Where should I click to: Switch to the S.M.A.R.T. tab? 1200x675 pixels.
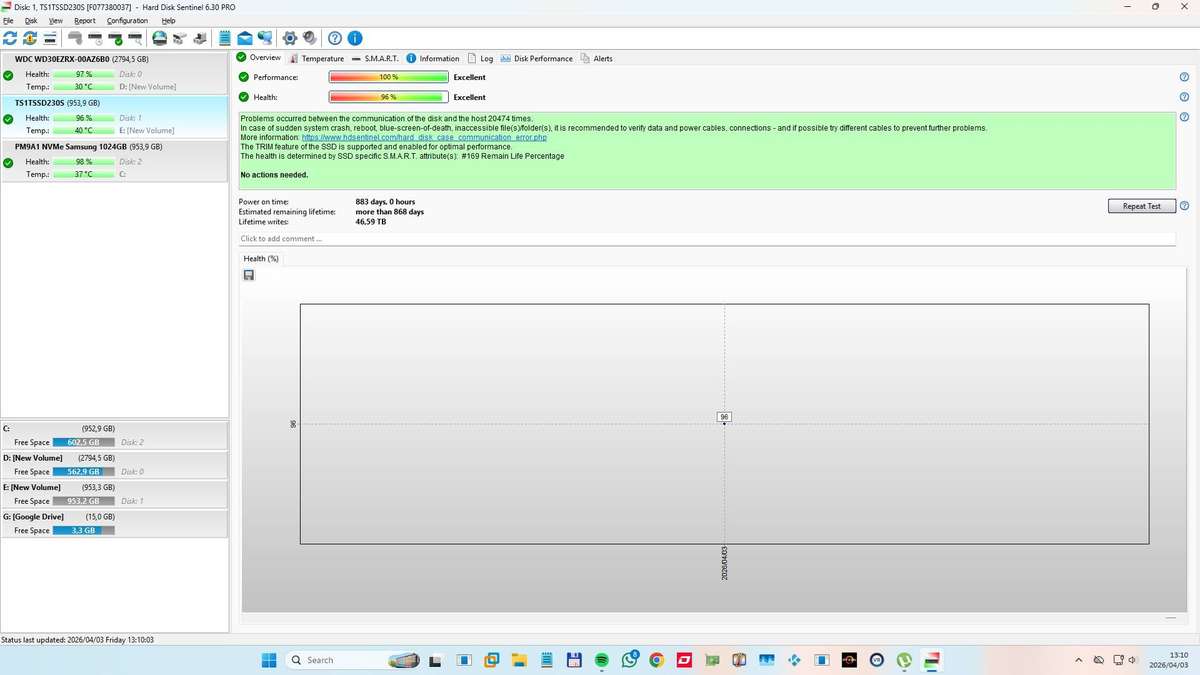pos(375,58)
